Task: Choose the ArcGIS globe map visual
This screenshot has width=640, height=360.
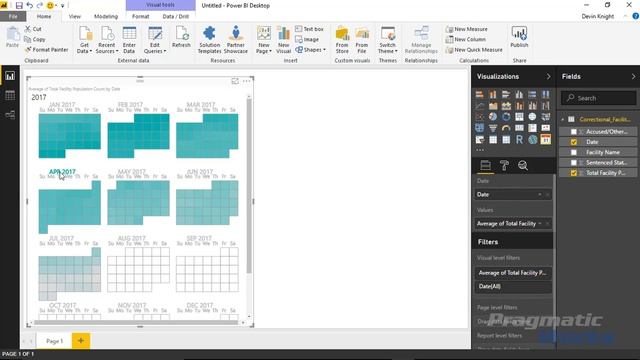Action: [x=532, y=140]
